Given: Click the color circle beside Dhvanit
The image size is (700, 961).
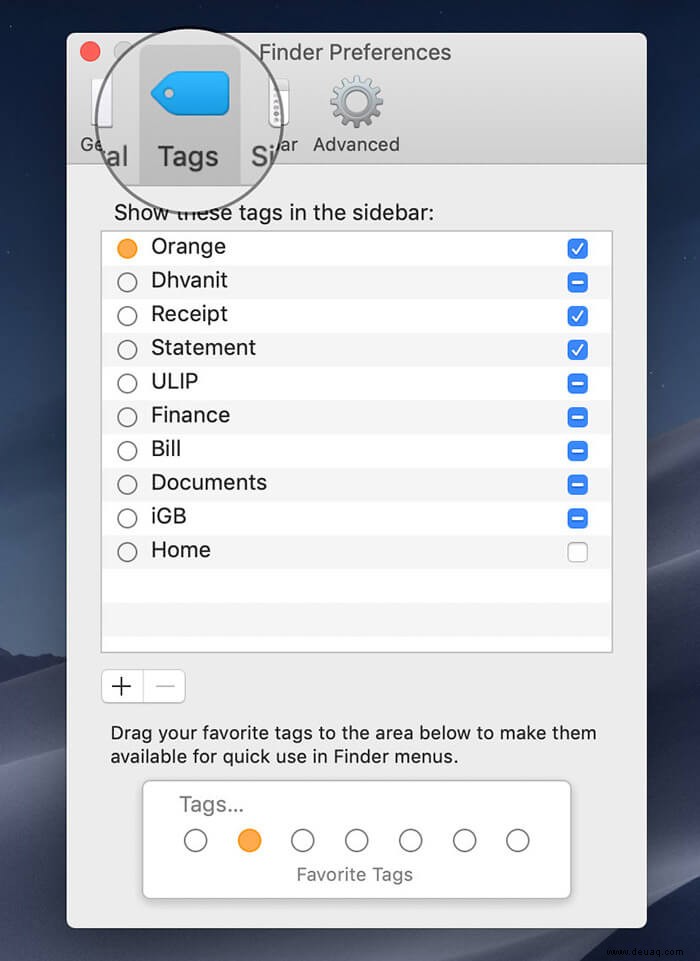Looking at the screenshot, I should pos(127,282).
